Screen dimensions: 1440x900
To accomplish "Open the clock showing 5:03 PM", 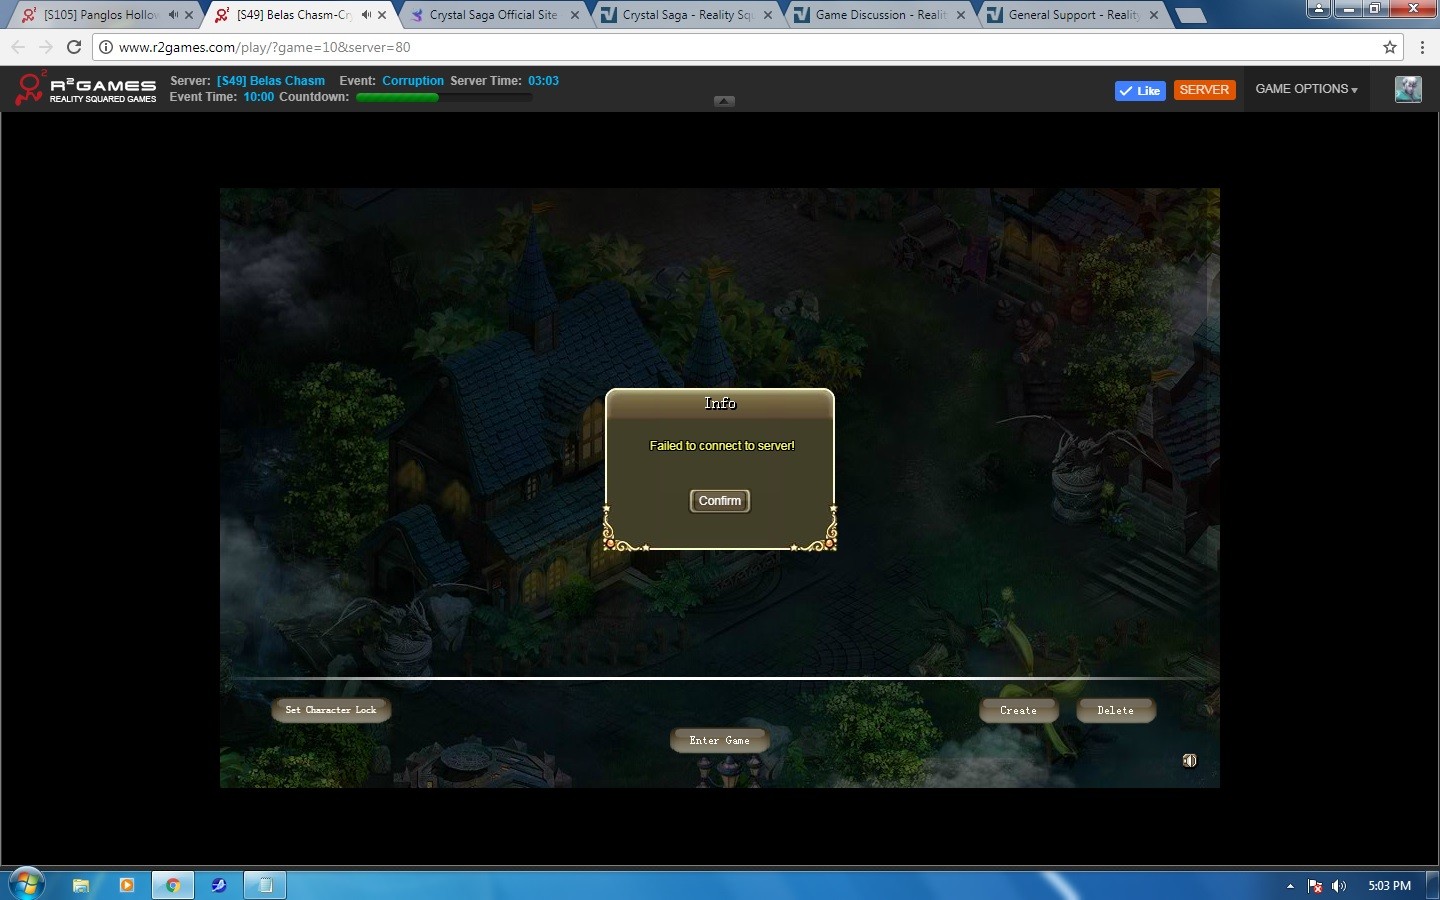I will pyautogui.click(x=1389, y=886).
